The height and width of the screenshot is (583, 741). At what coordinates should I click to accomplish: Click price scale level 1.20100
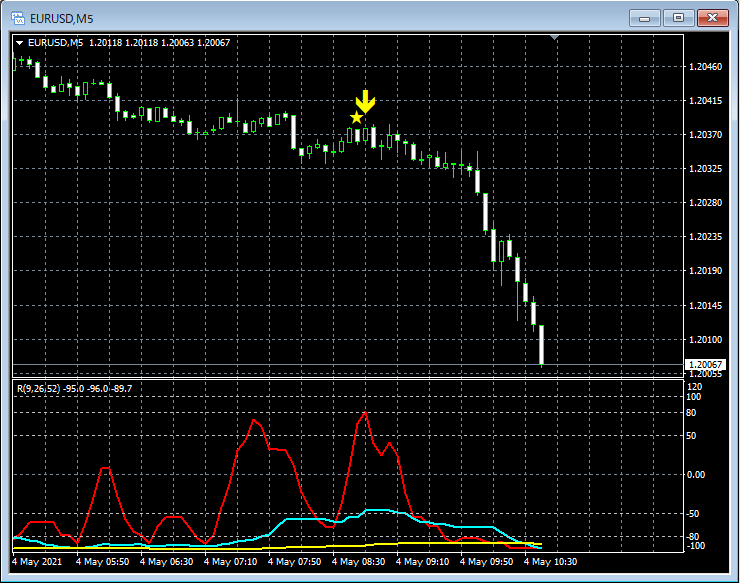(x=705, y=340)
